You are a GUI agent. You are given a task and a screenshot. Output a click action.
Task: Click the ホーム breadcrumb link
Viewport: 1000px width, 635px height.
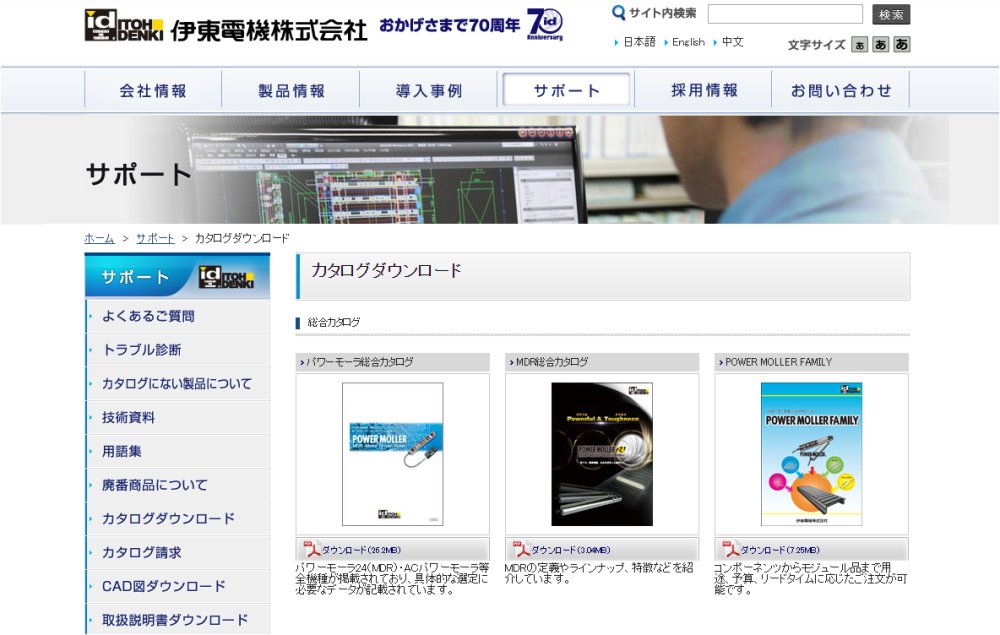99,238
